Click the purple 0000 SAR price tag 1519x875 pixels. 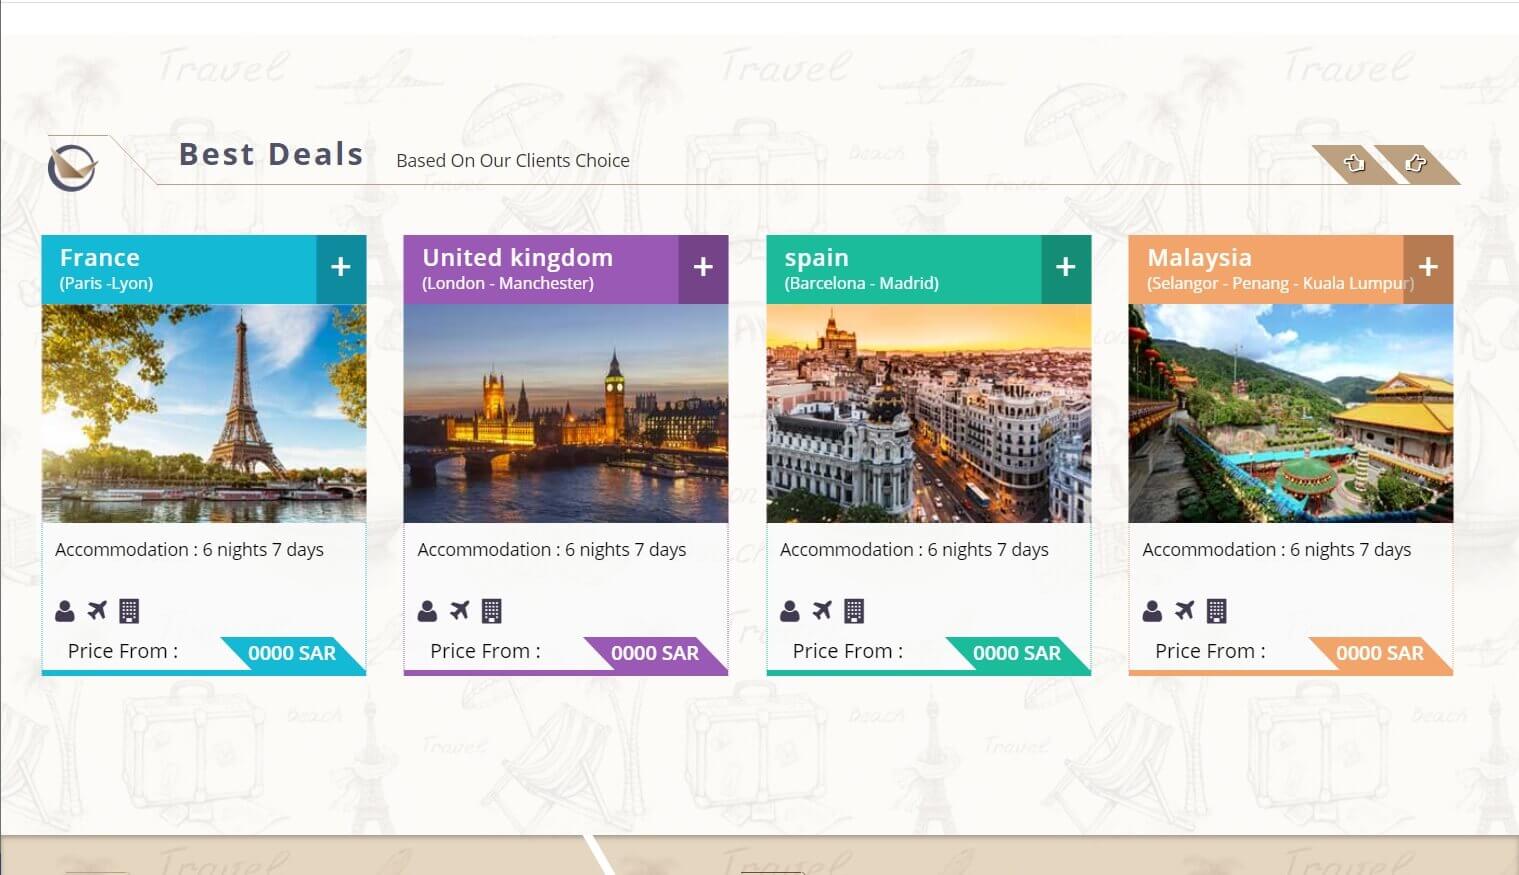pyautogui.click(x=655, y=653)
